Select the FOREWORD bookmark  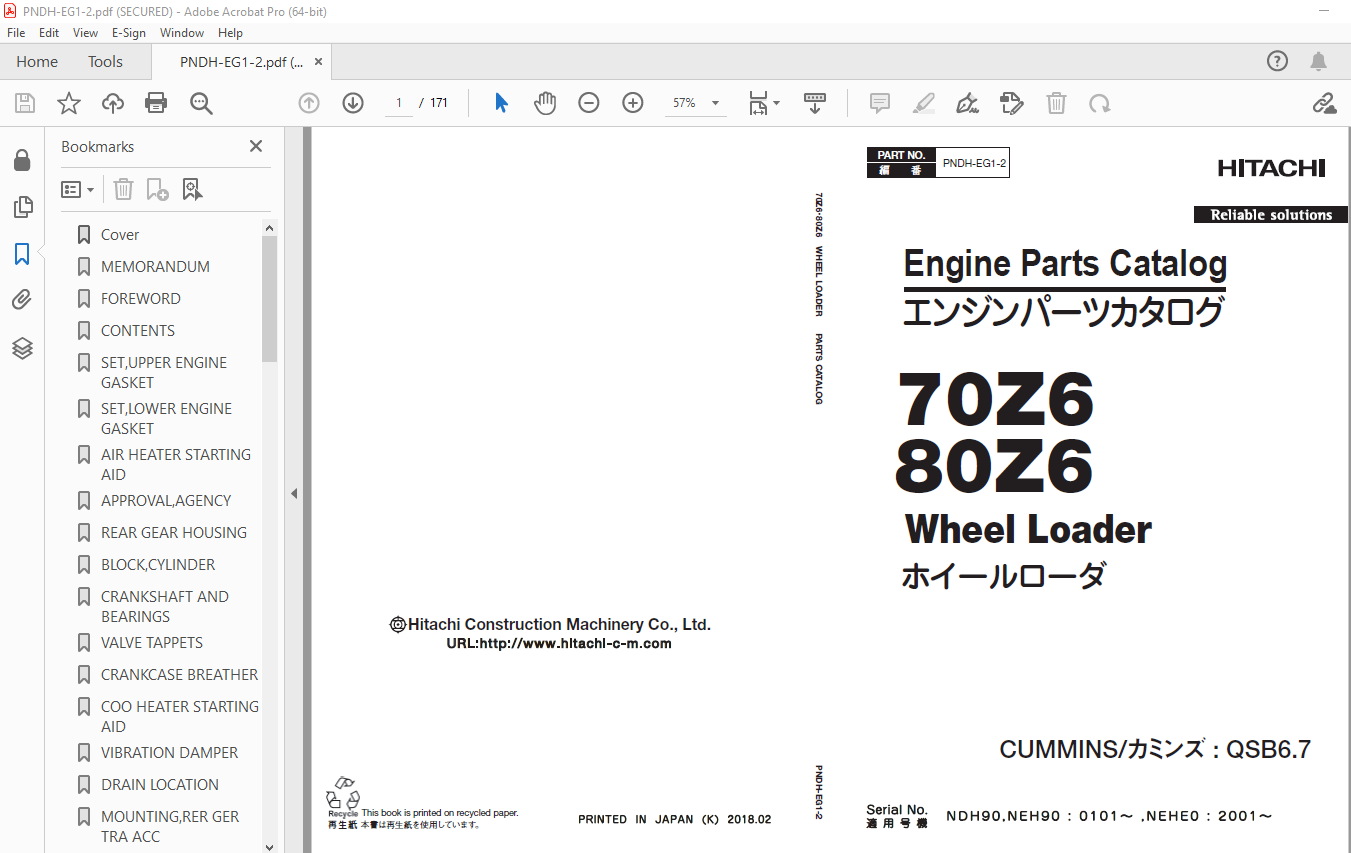click(x=141, y=299)
